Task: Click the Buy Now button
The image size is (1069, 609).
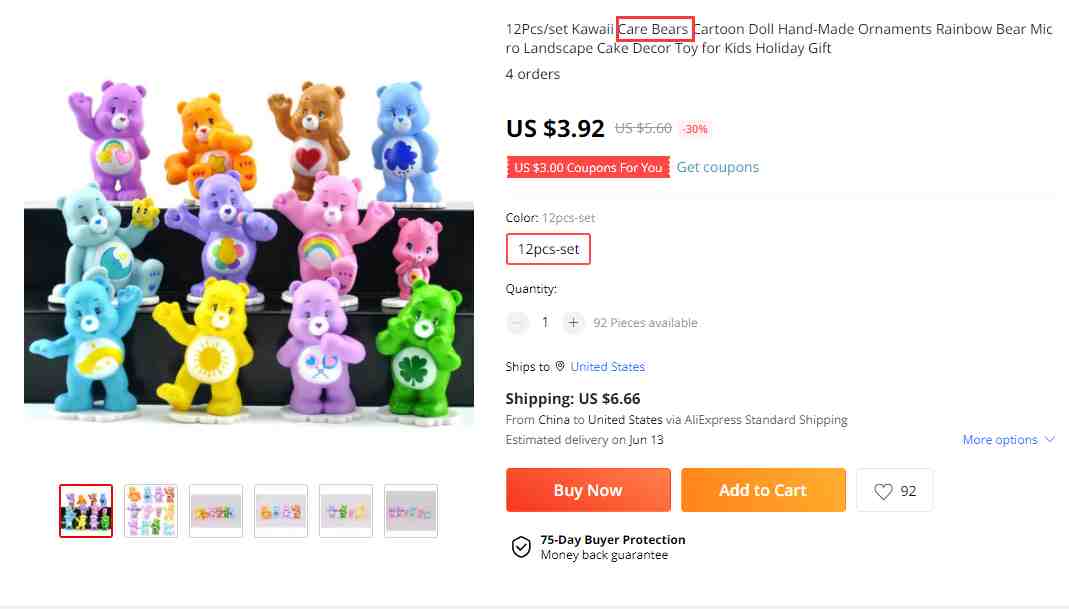Action: click(x=588, y=490)
